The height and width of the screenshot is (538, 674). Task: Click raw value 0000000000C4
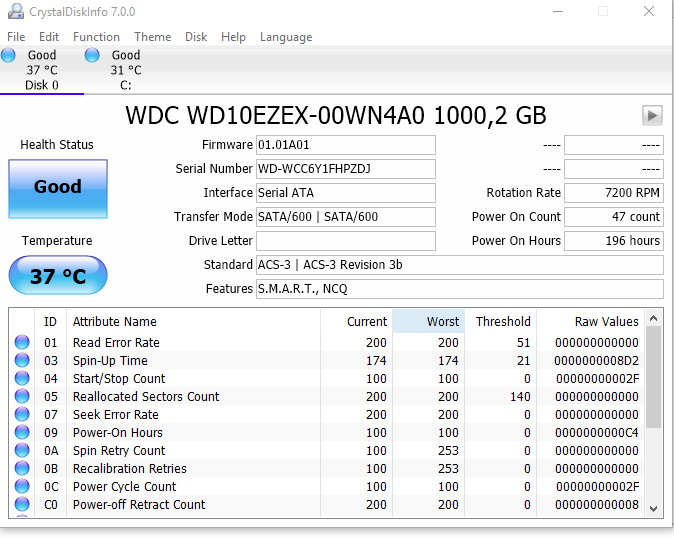[x=597, y=433]
